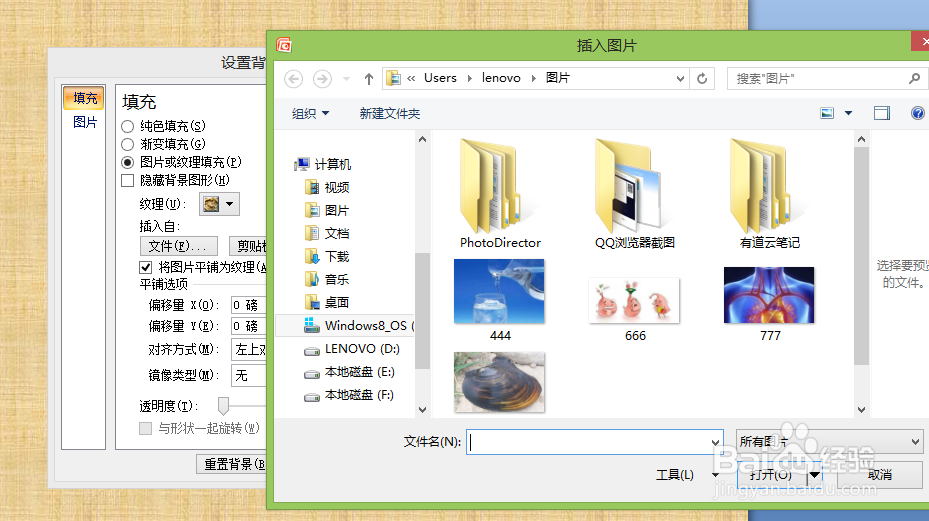Click the change view icon
The image size is (929, 521).
click(x=827, y=113)
